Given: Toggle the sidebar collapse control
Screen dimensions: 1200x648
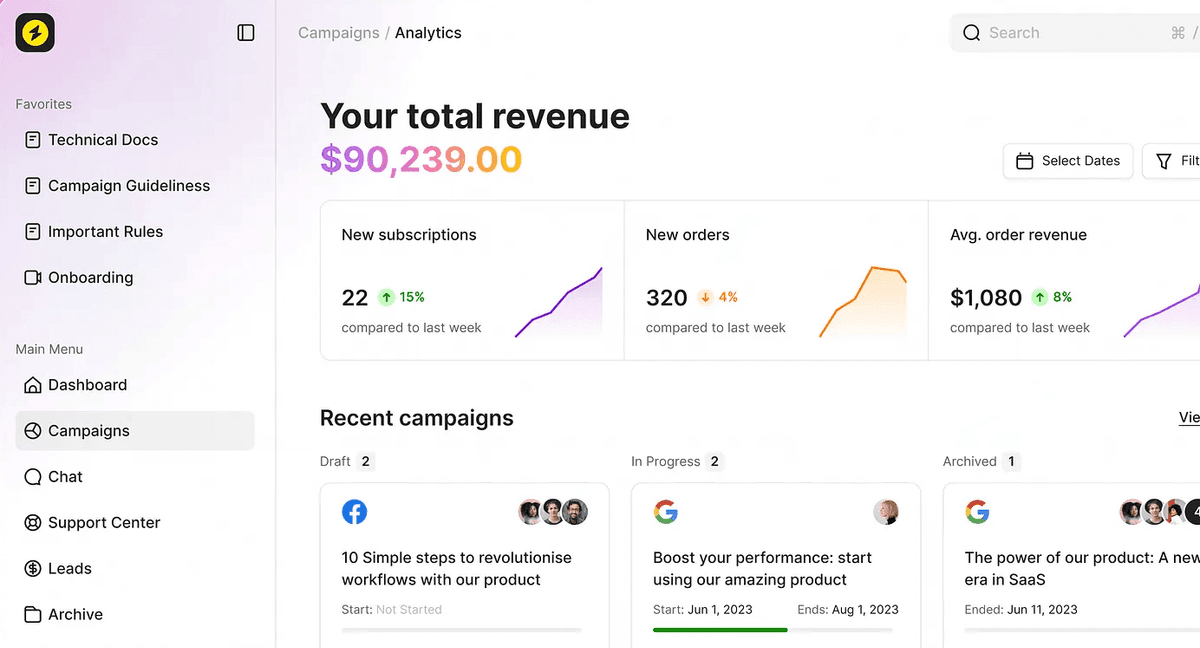Looking at the screenshot, I should (x=245, y=32).
